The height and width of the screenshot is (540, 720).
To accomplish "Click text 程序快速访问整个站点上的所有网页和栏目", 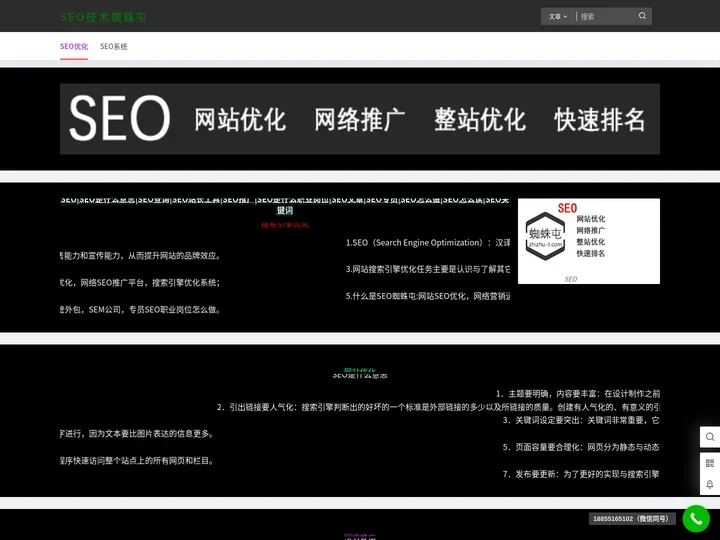I will pos(137,461).
